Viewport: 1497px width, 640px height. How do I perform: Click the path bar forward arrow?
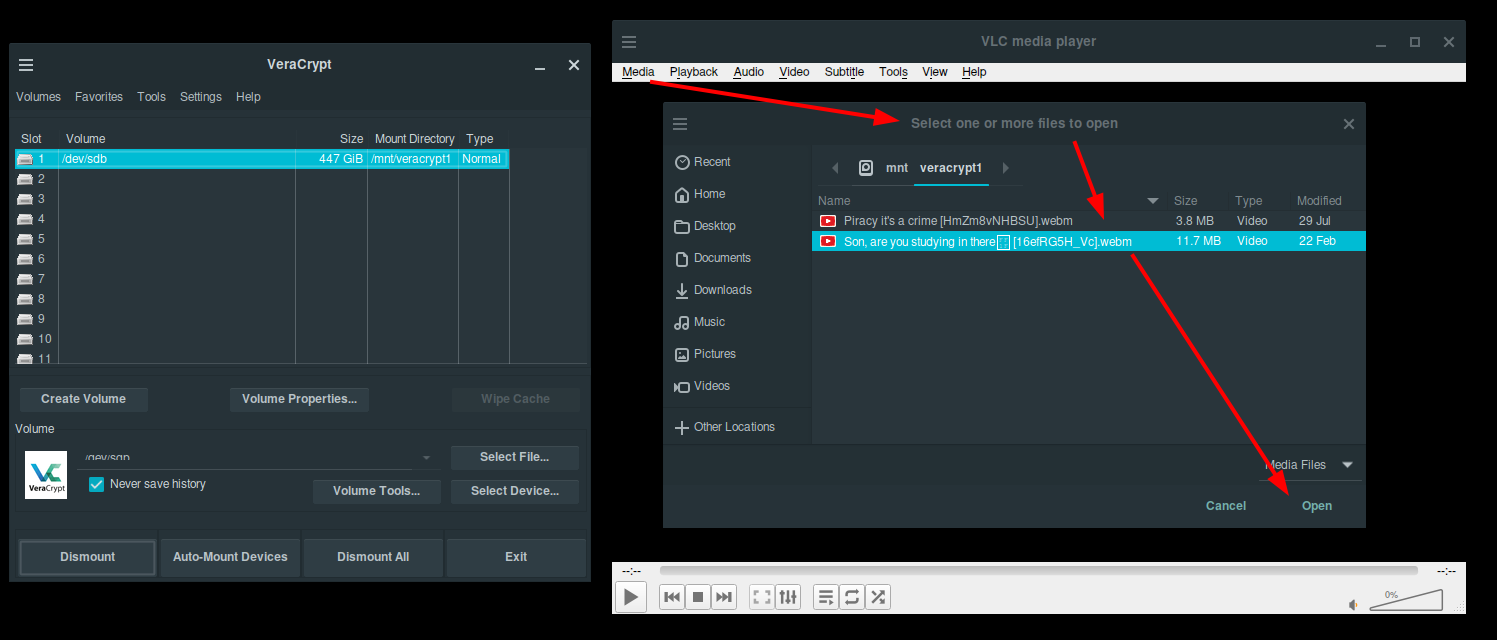pos(1006,168)
